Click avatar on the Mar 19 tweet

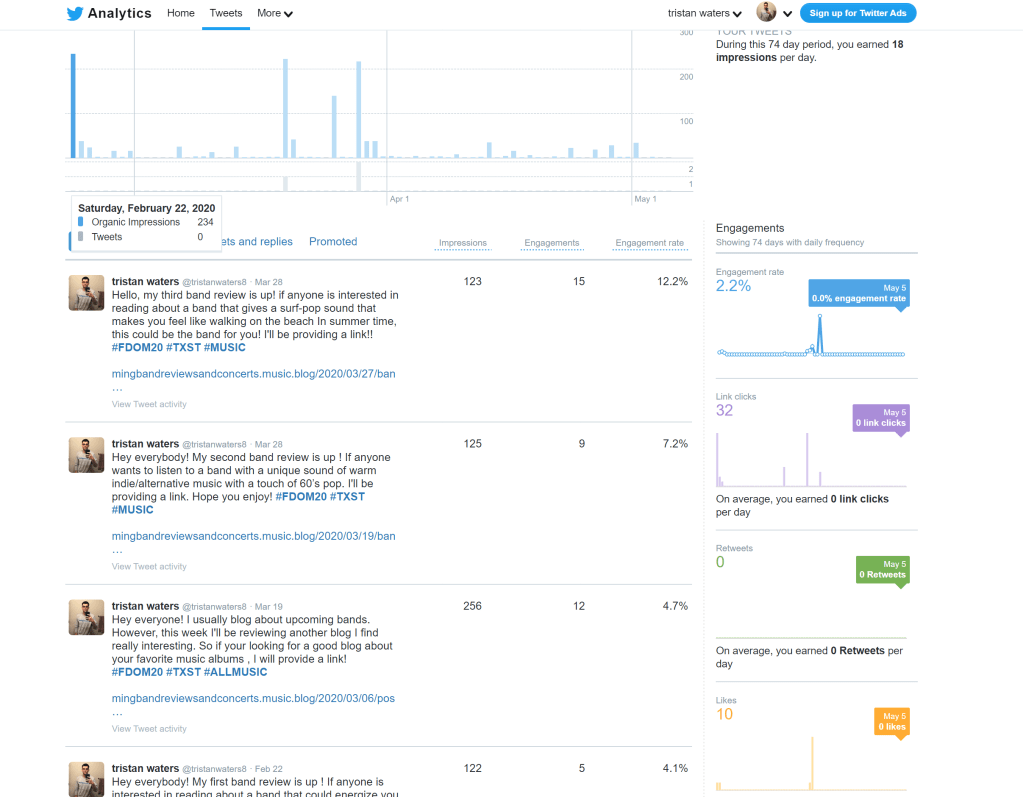coord(86,617)
